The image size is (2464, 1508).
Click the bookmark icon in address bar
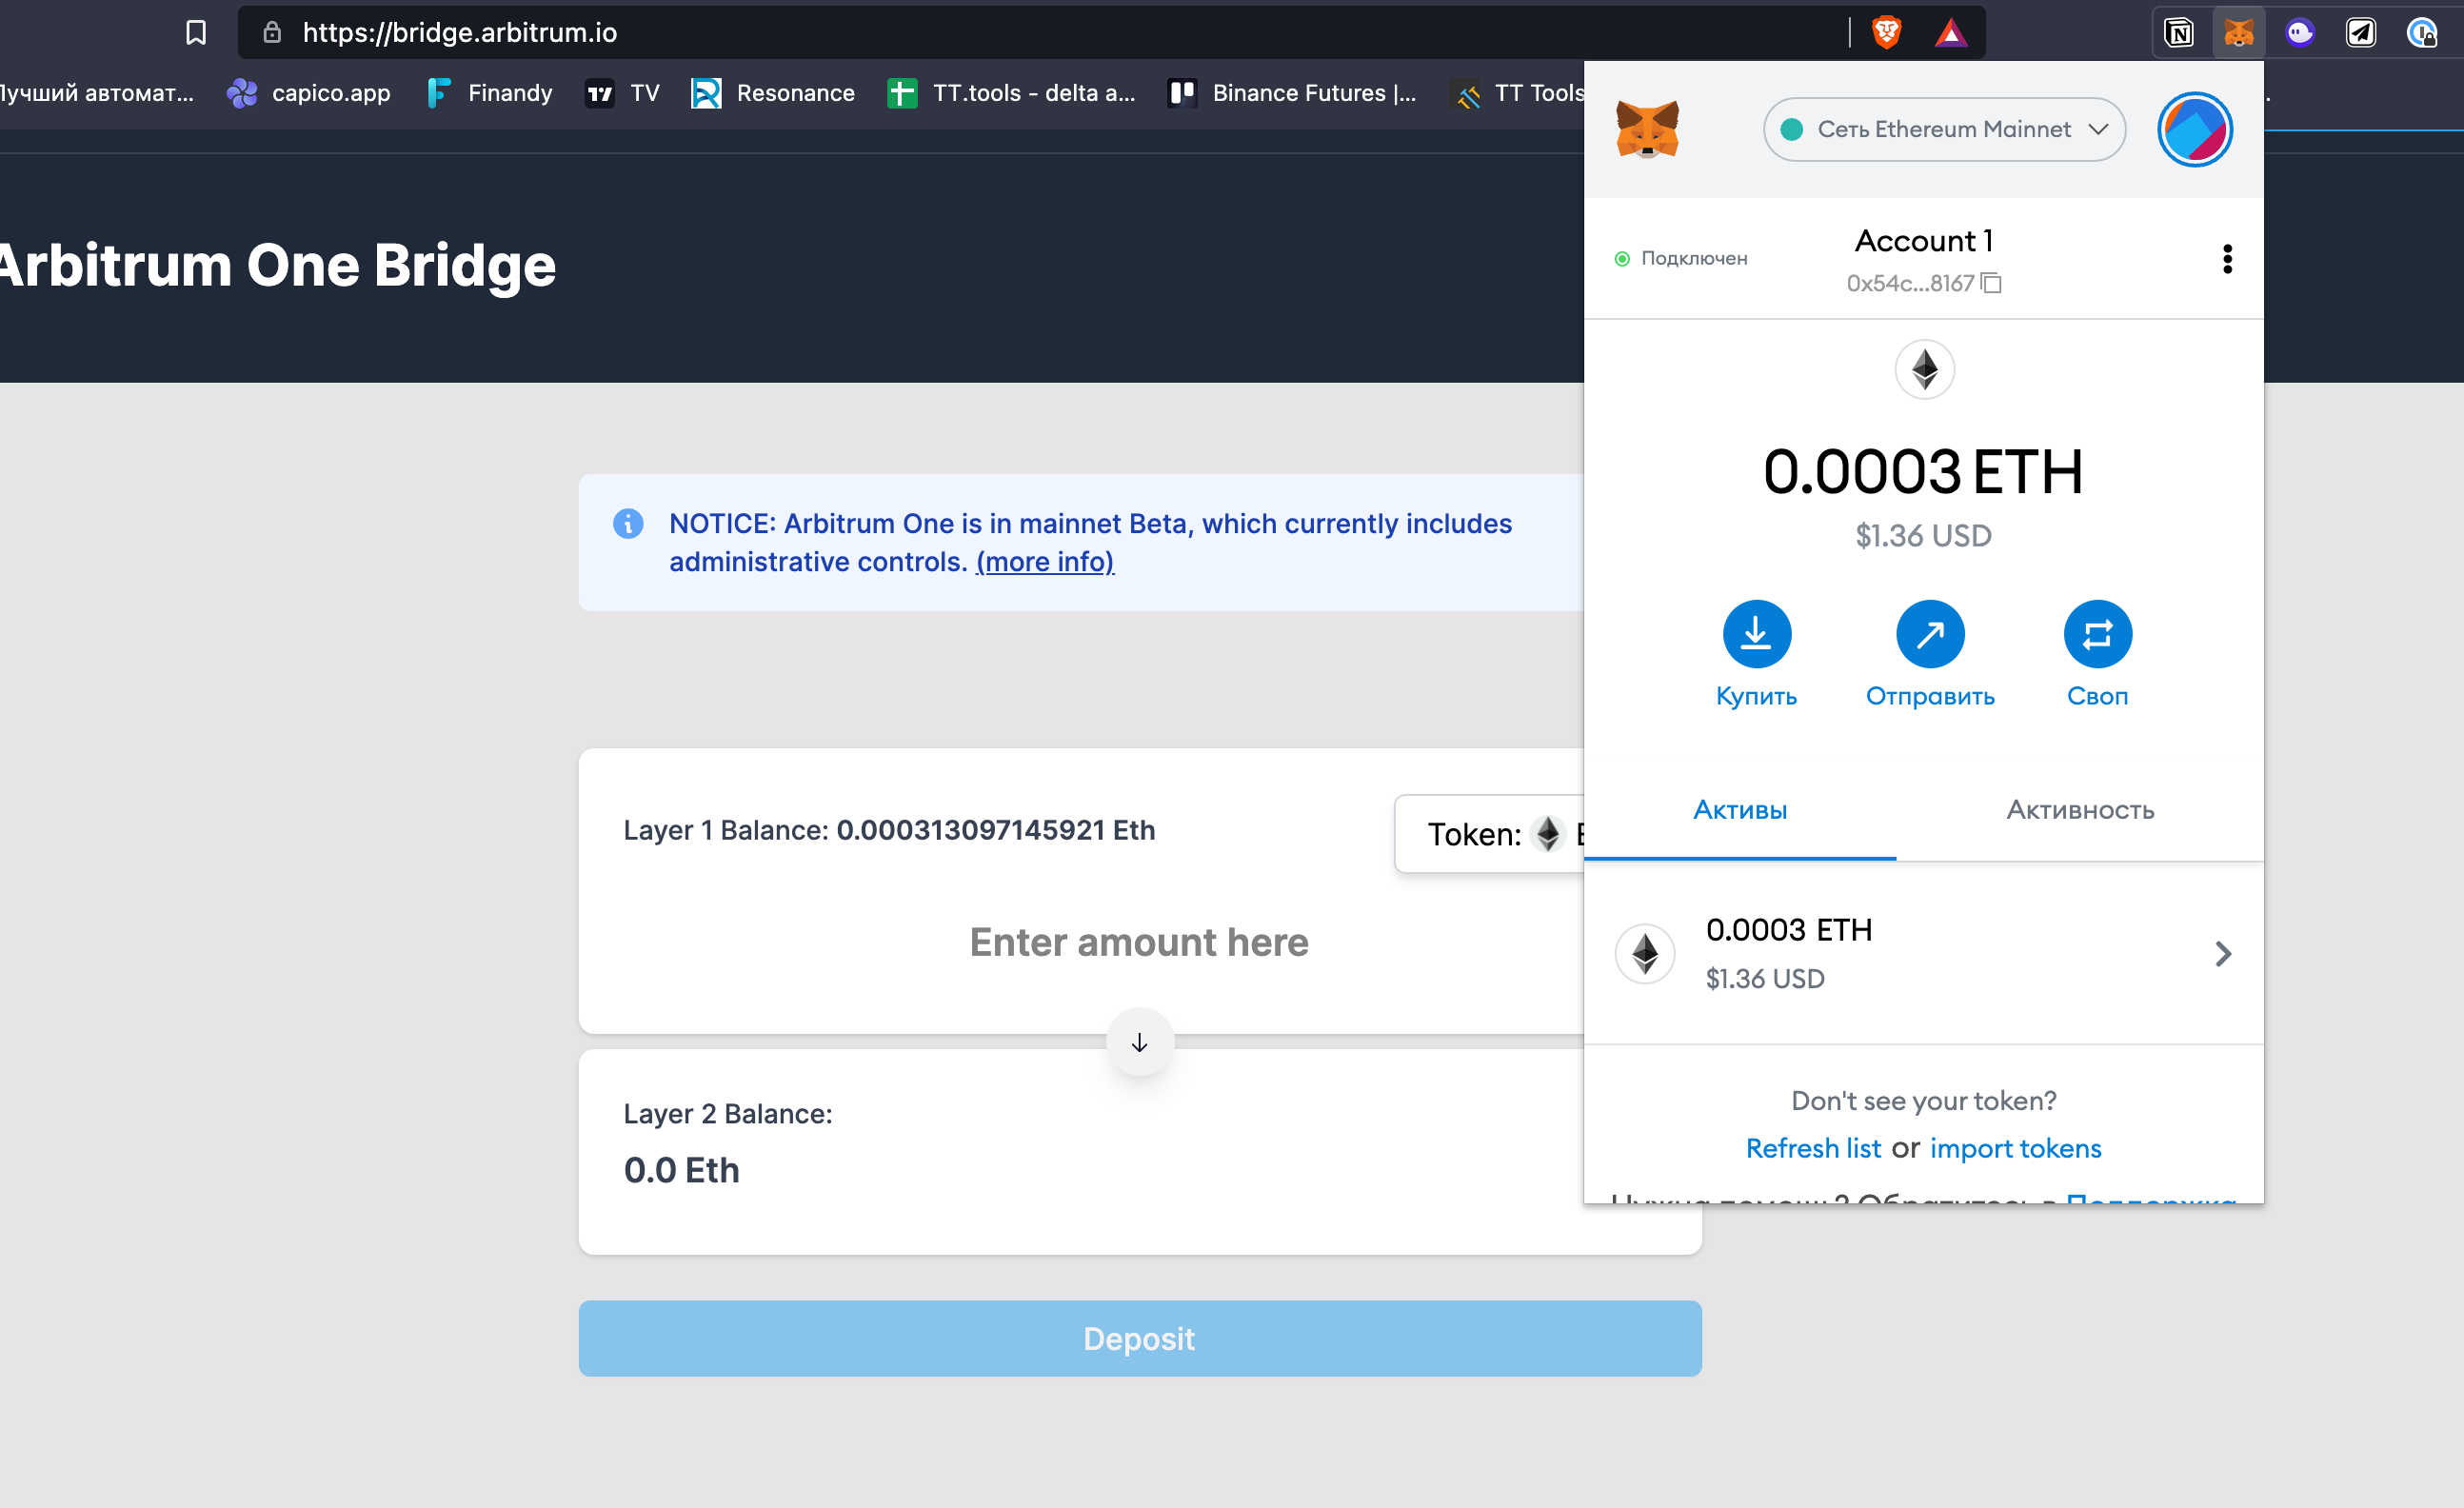coord(196,33)
